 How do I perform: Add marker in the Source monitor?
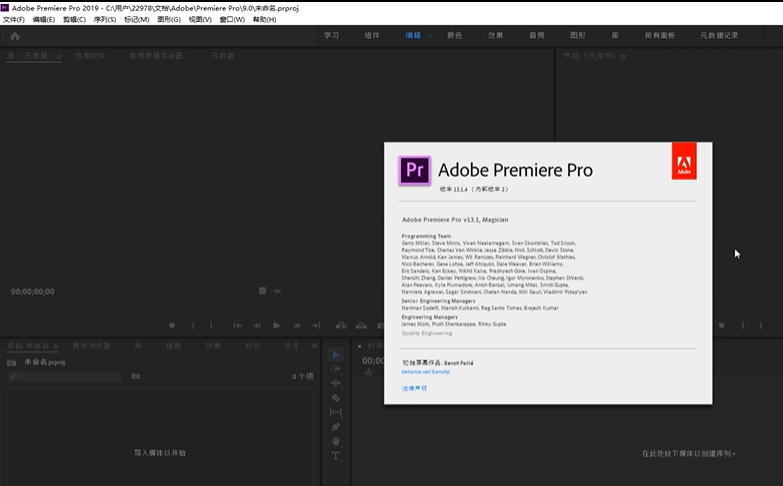tap(172, 325)
